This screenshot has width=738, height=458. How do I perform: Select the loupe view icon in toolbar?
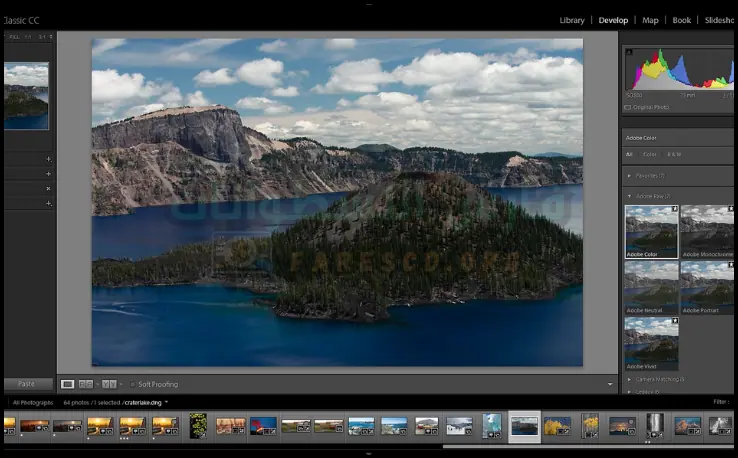click(67, 384)
